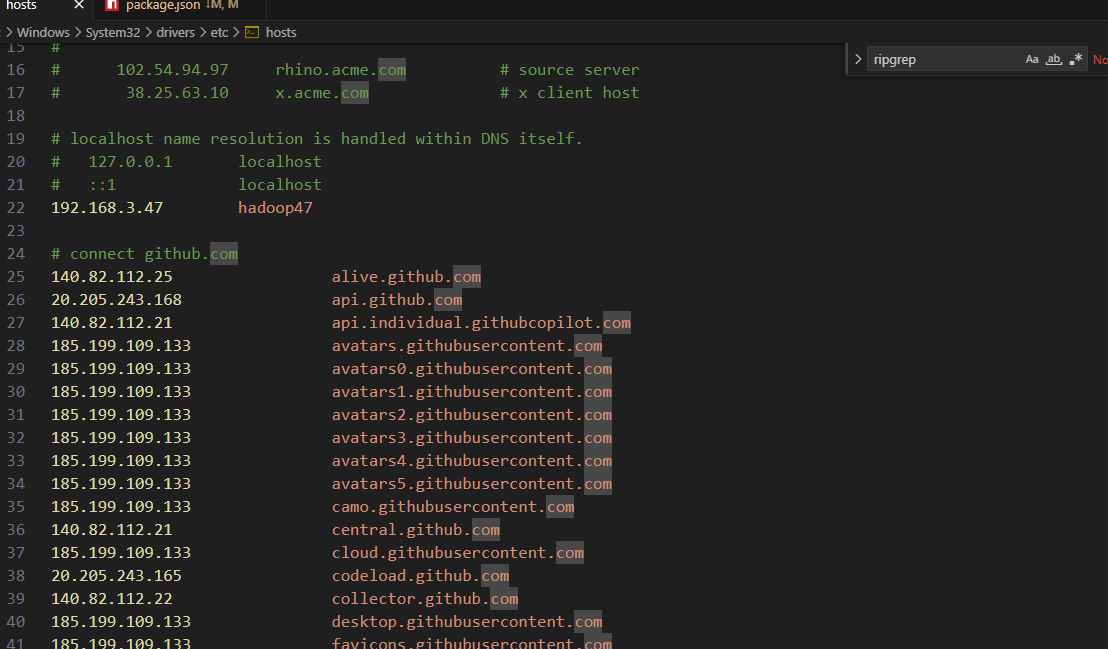Click line number 24 in gutter
This screenshot has width=1108, height=649.
tap(16, 254)
